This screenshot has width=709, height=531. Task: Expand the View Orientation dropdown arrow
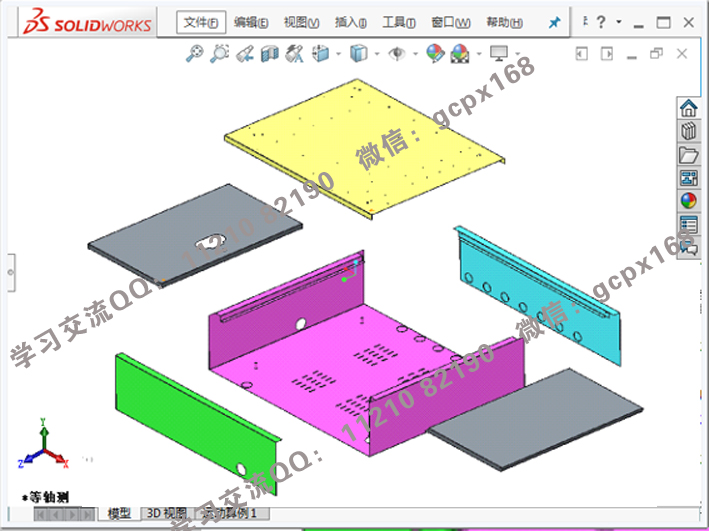337,54
